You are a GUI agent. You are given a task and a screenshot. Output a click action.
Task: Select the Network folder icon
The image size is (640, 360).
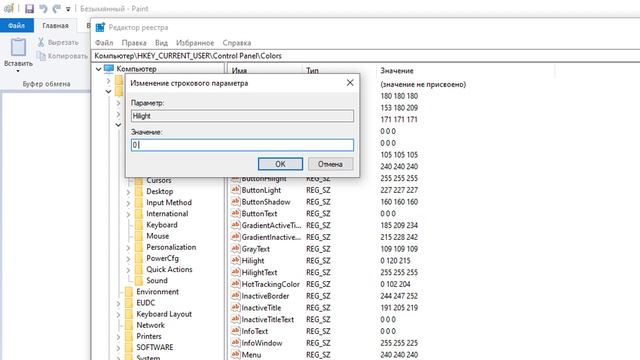(x=129, y=325)
